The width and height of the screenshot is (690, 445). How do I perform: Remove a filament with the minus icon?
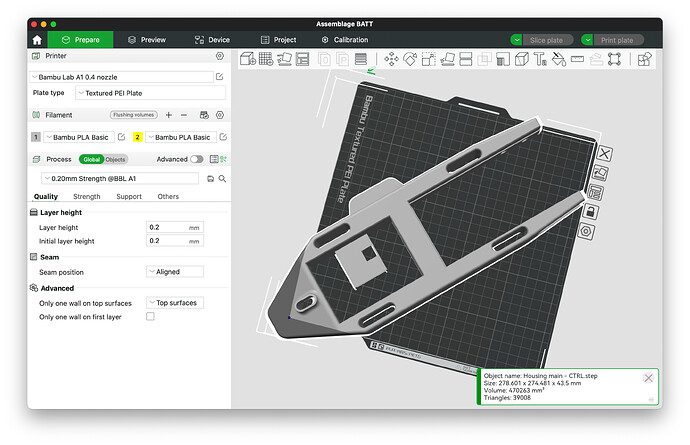point(184,115)
